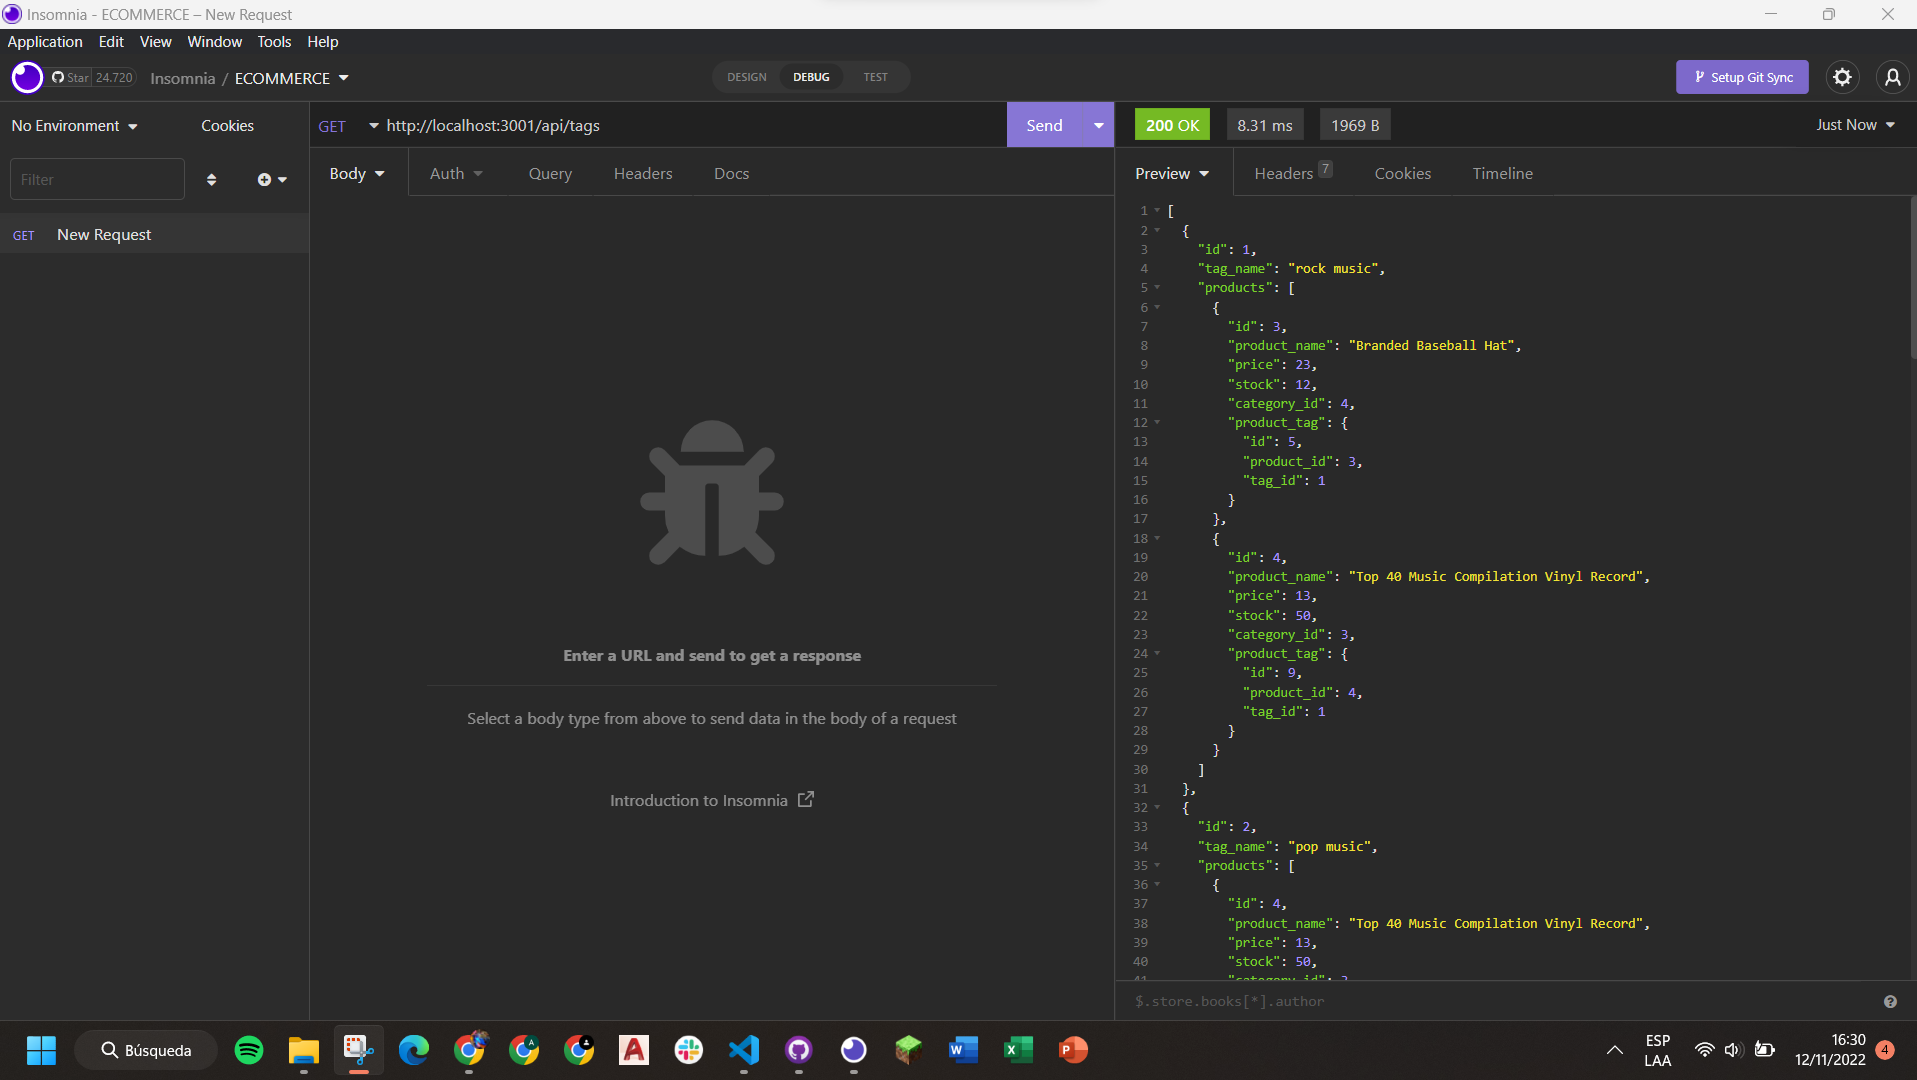Open the Tools menu

click(273, 41)
